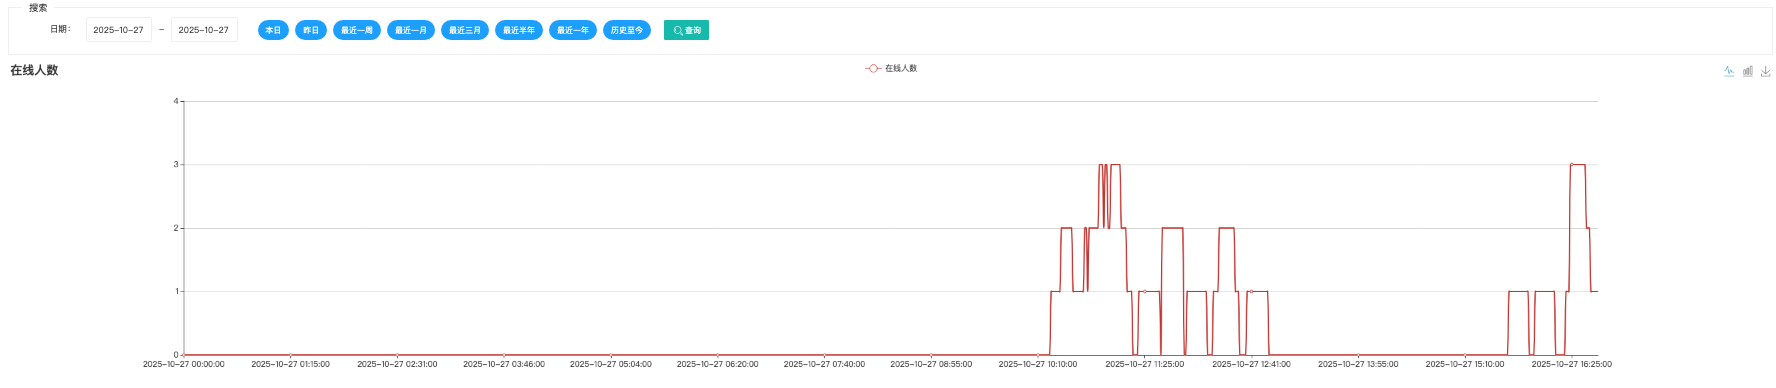Click x-axis label 2025-10-27 03:46:00
1776x388 pixels.
(504, 364)
